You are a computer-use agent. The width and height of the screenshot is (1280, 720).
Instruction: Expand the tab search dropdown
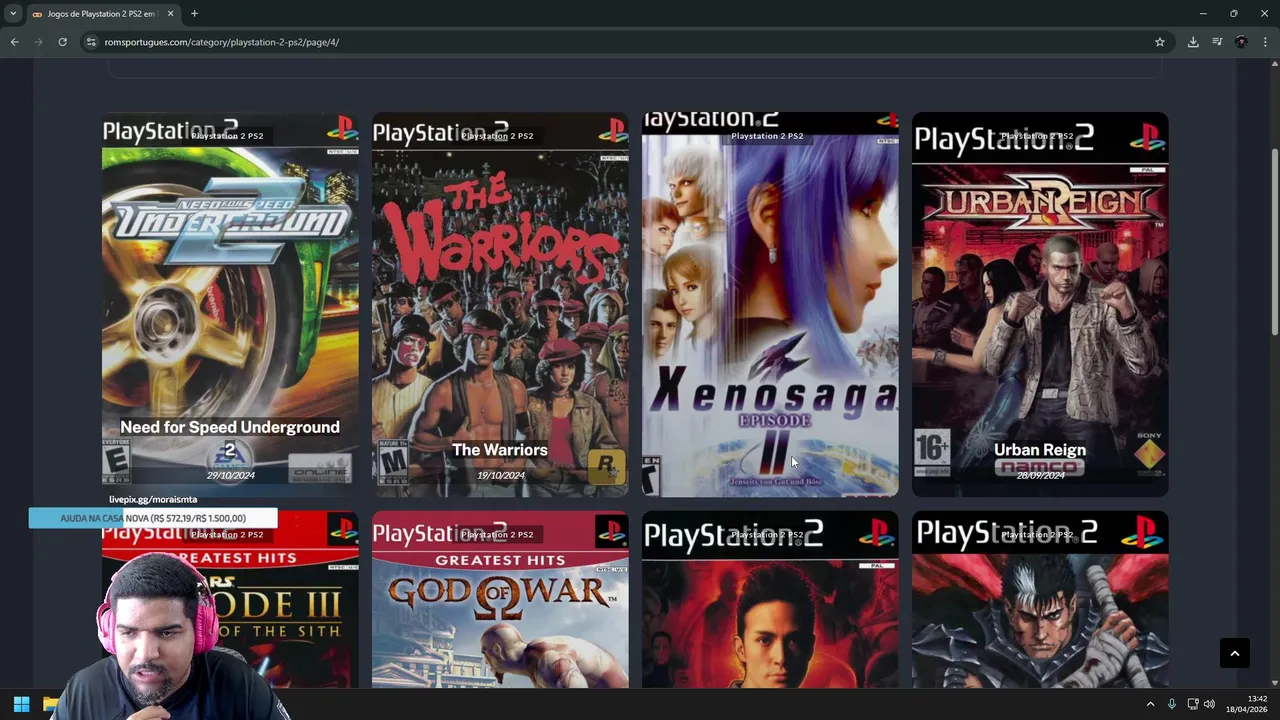click(x=13, y=14)
